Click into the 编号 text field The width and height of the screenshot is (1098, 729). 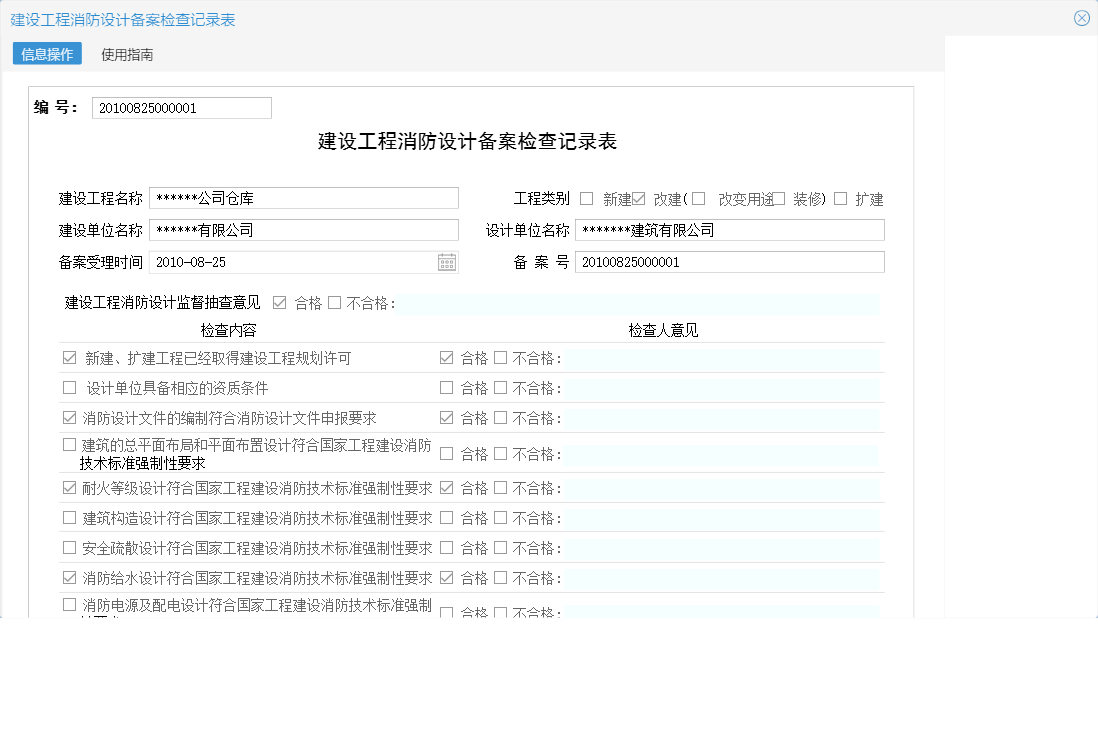181,107
